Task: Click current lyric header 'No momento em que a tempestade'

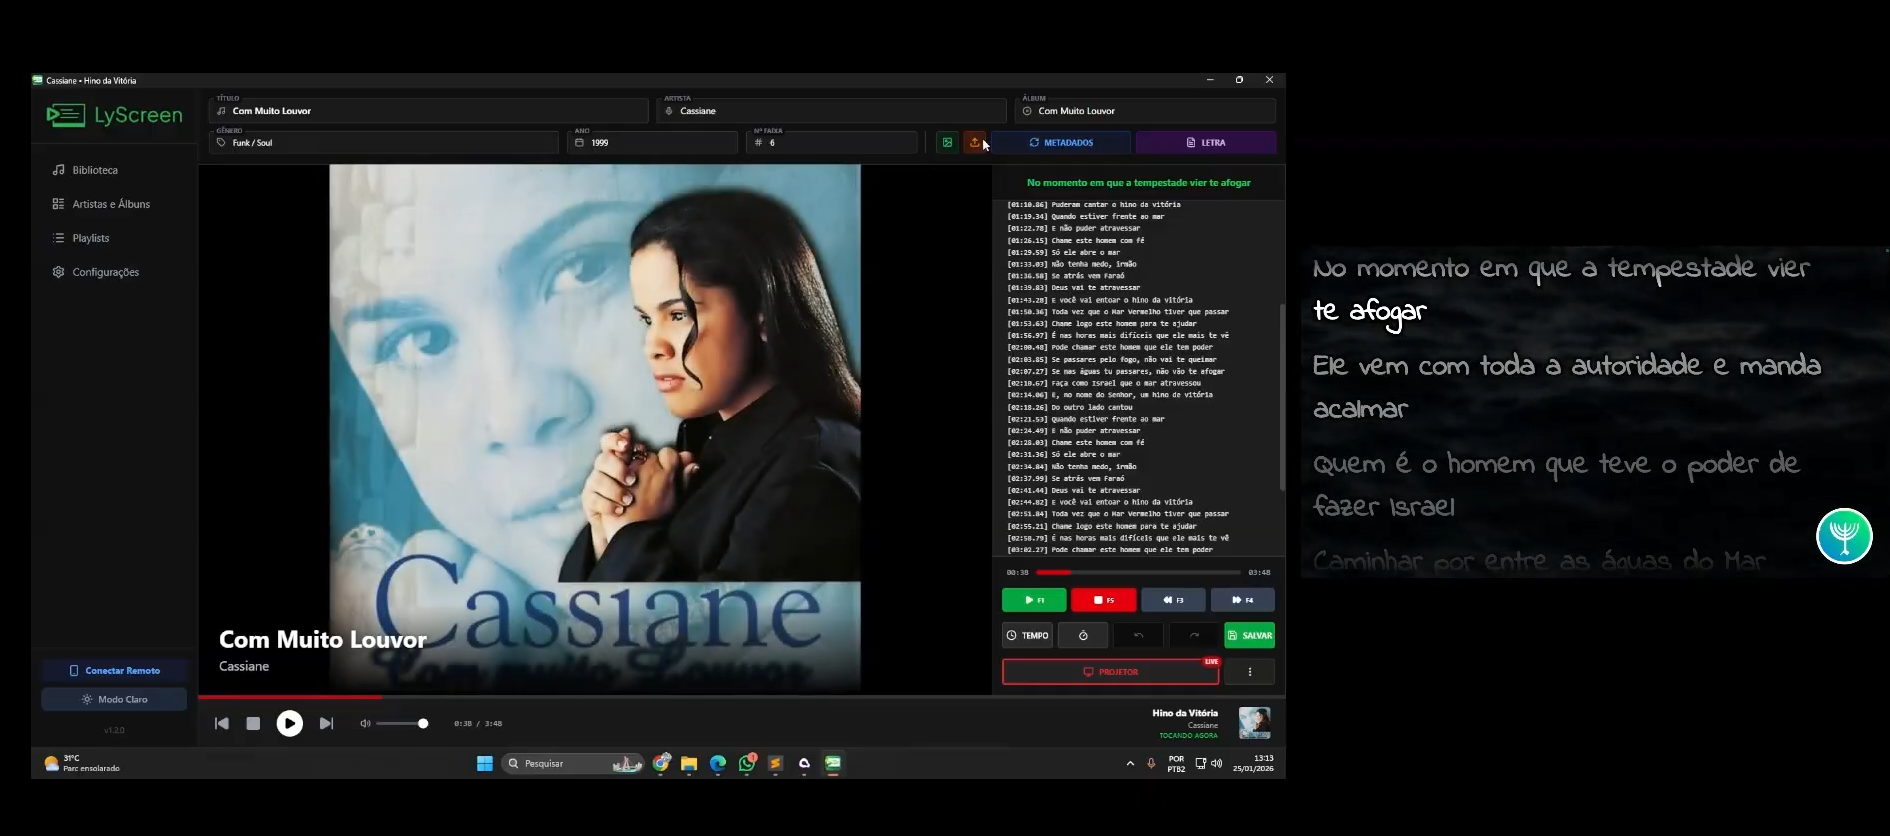Action: 1138,183
